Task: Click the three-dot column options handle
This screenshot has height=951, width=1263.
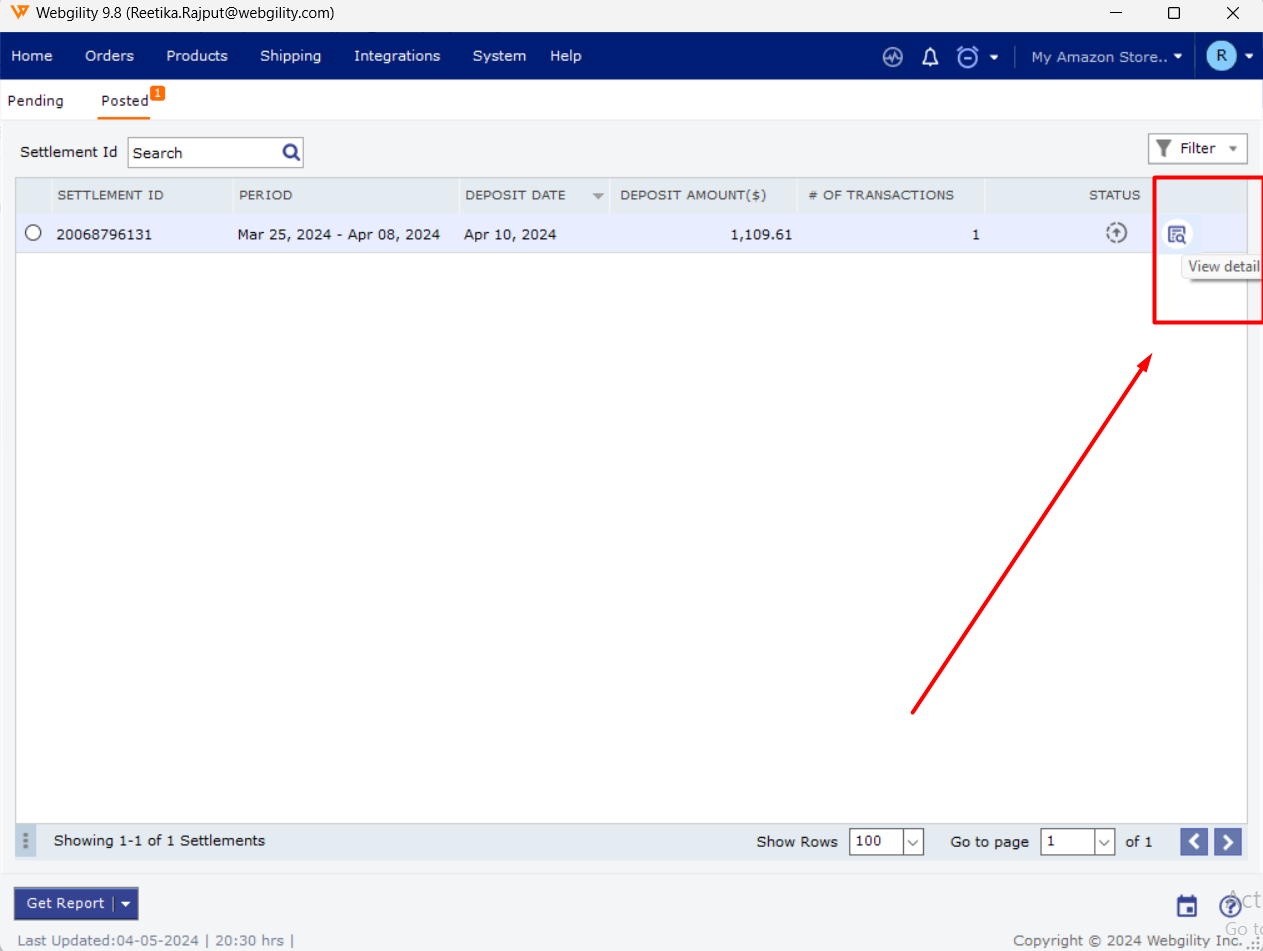Action: pyautogui.click(x=26, y=841)
